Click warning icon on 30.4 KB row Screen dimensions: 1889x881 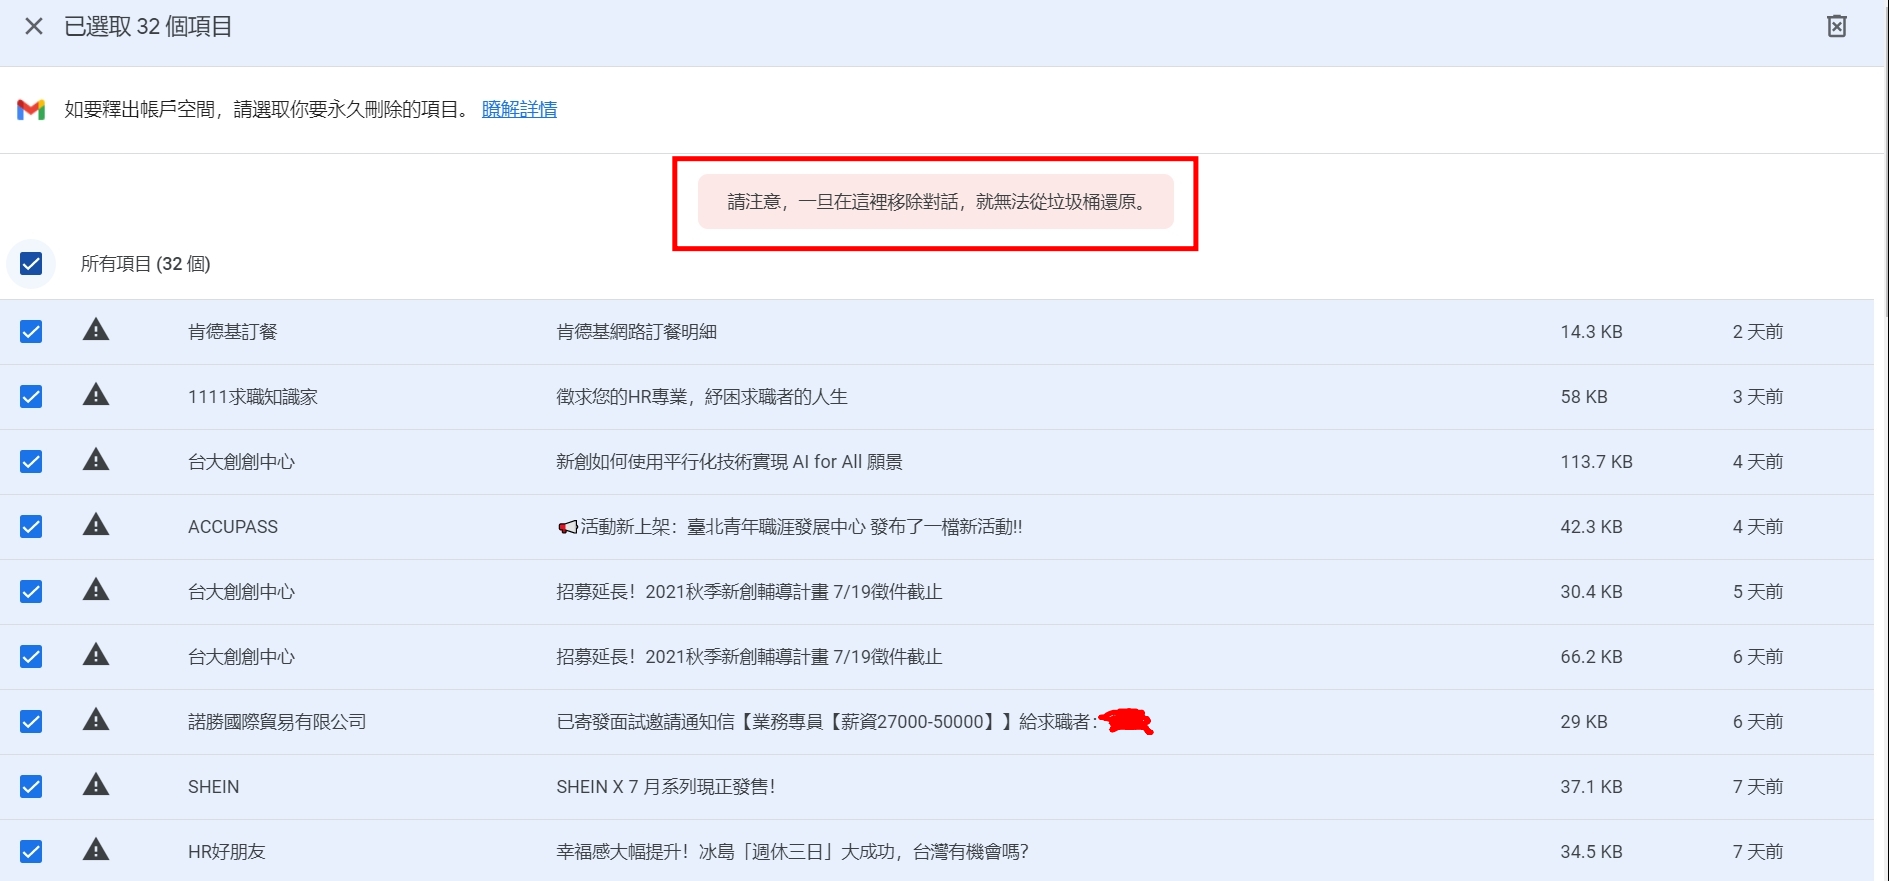click(96, 590)
